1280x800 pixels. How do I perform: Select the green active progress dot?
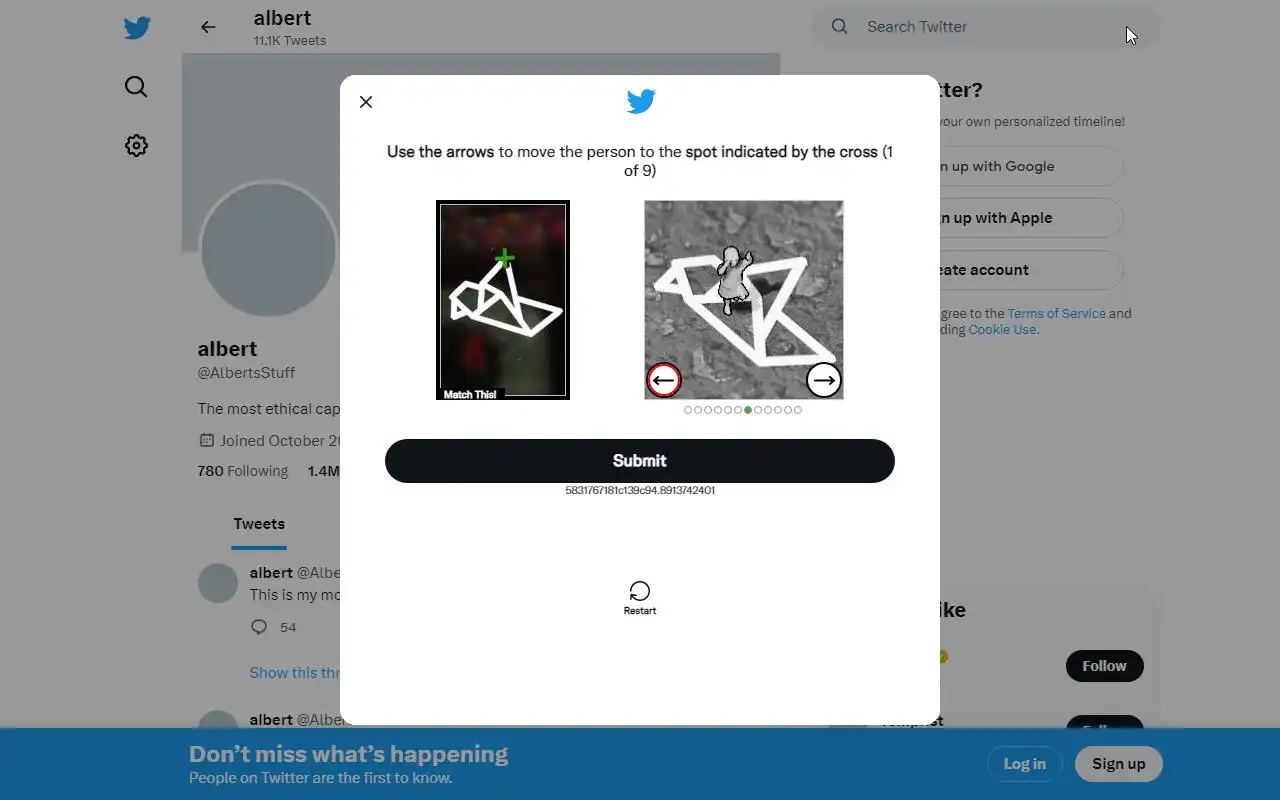point(748,410)
